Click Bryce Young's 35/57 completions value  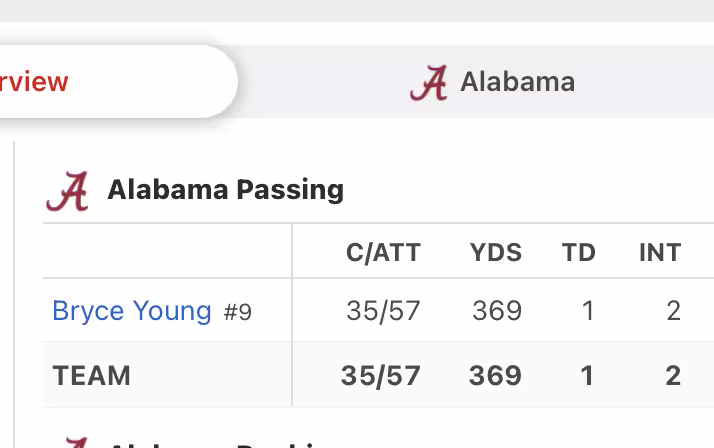pos(383,311)
